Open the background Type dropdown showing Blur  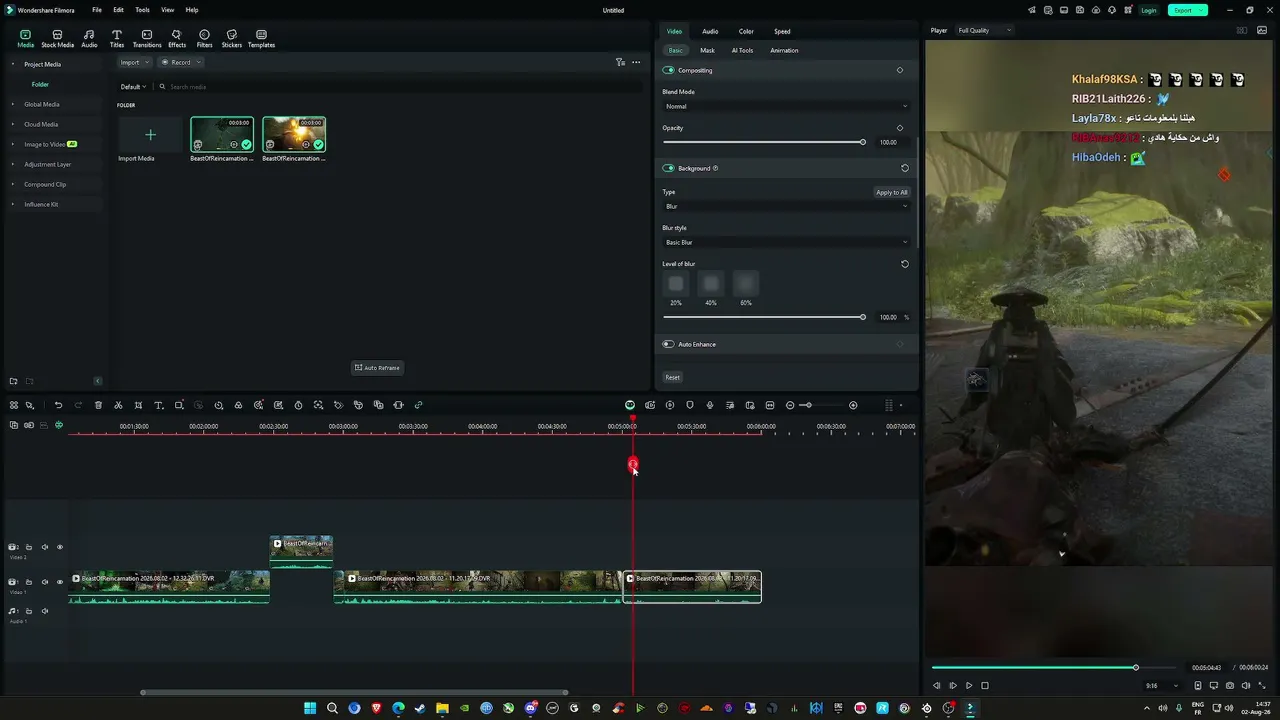(x=786, y=206)
